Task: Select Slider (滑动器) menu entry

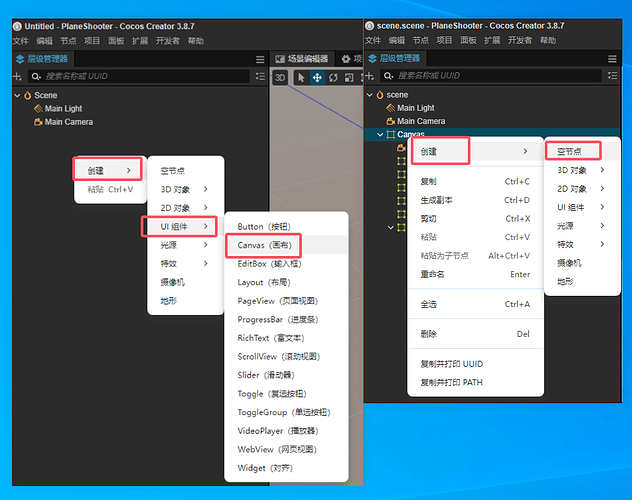Action: tap(286, 375)
